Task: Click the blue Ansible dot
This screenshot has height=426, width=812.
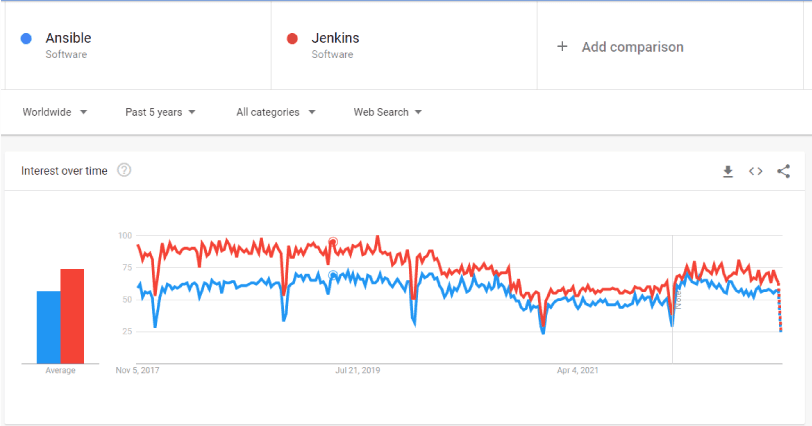Action: 27,39
